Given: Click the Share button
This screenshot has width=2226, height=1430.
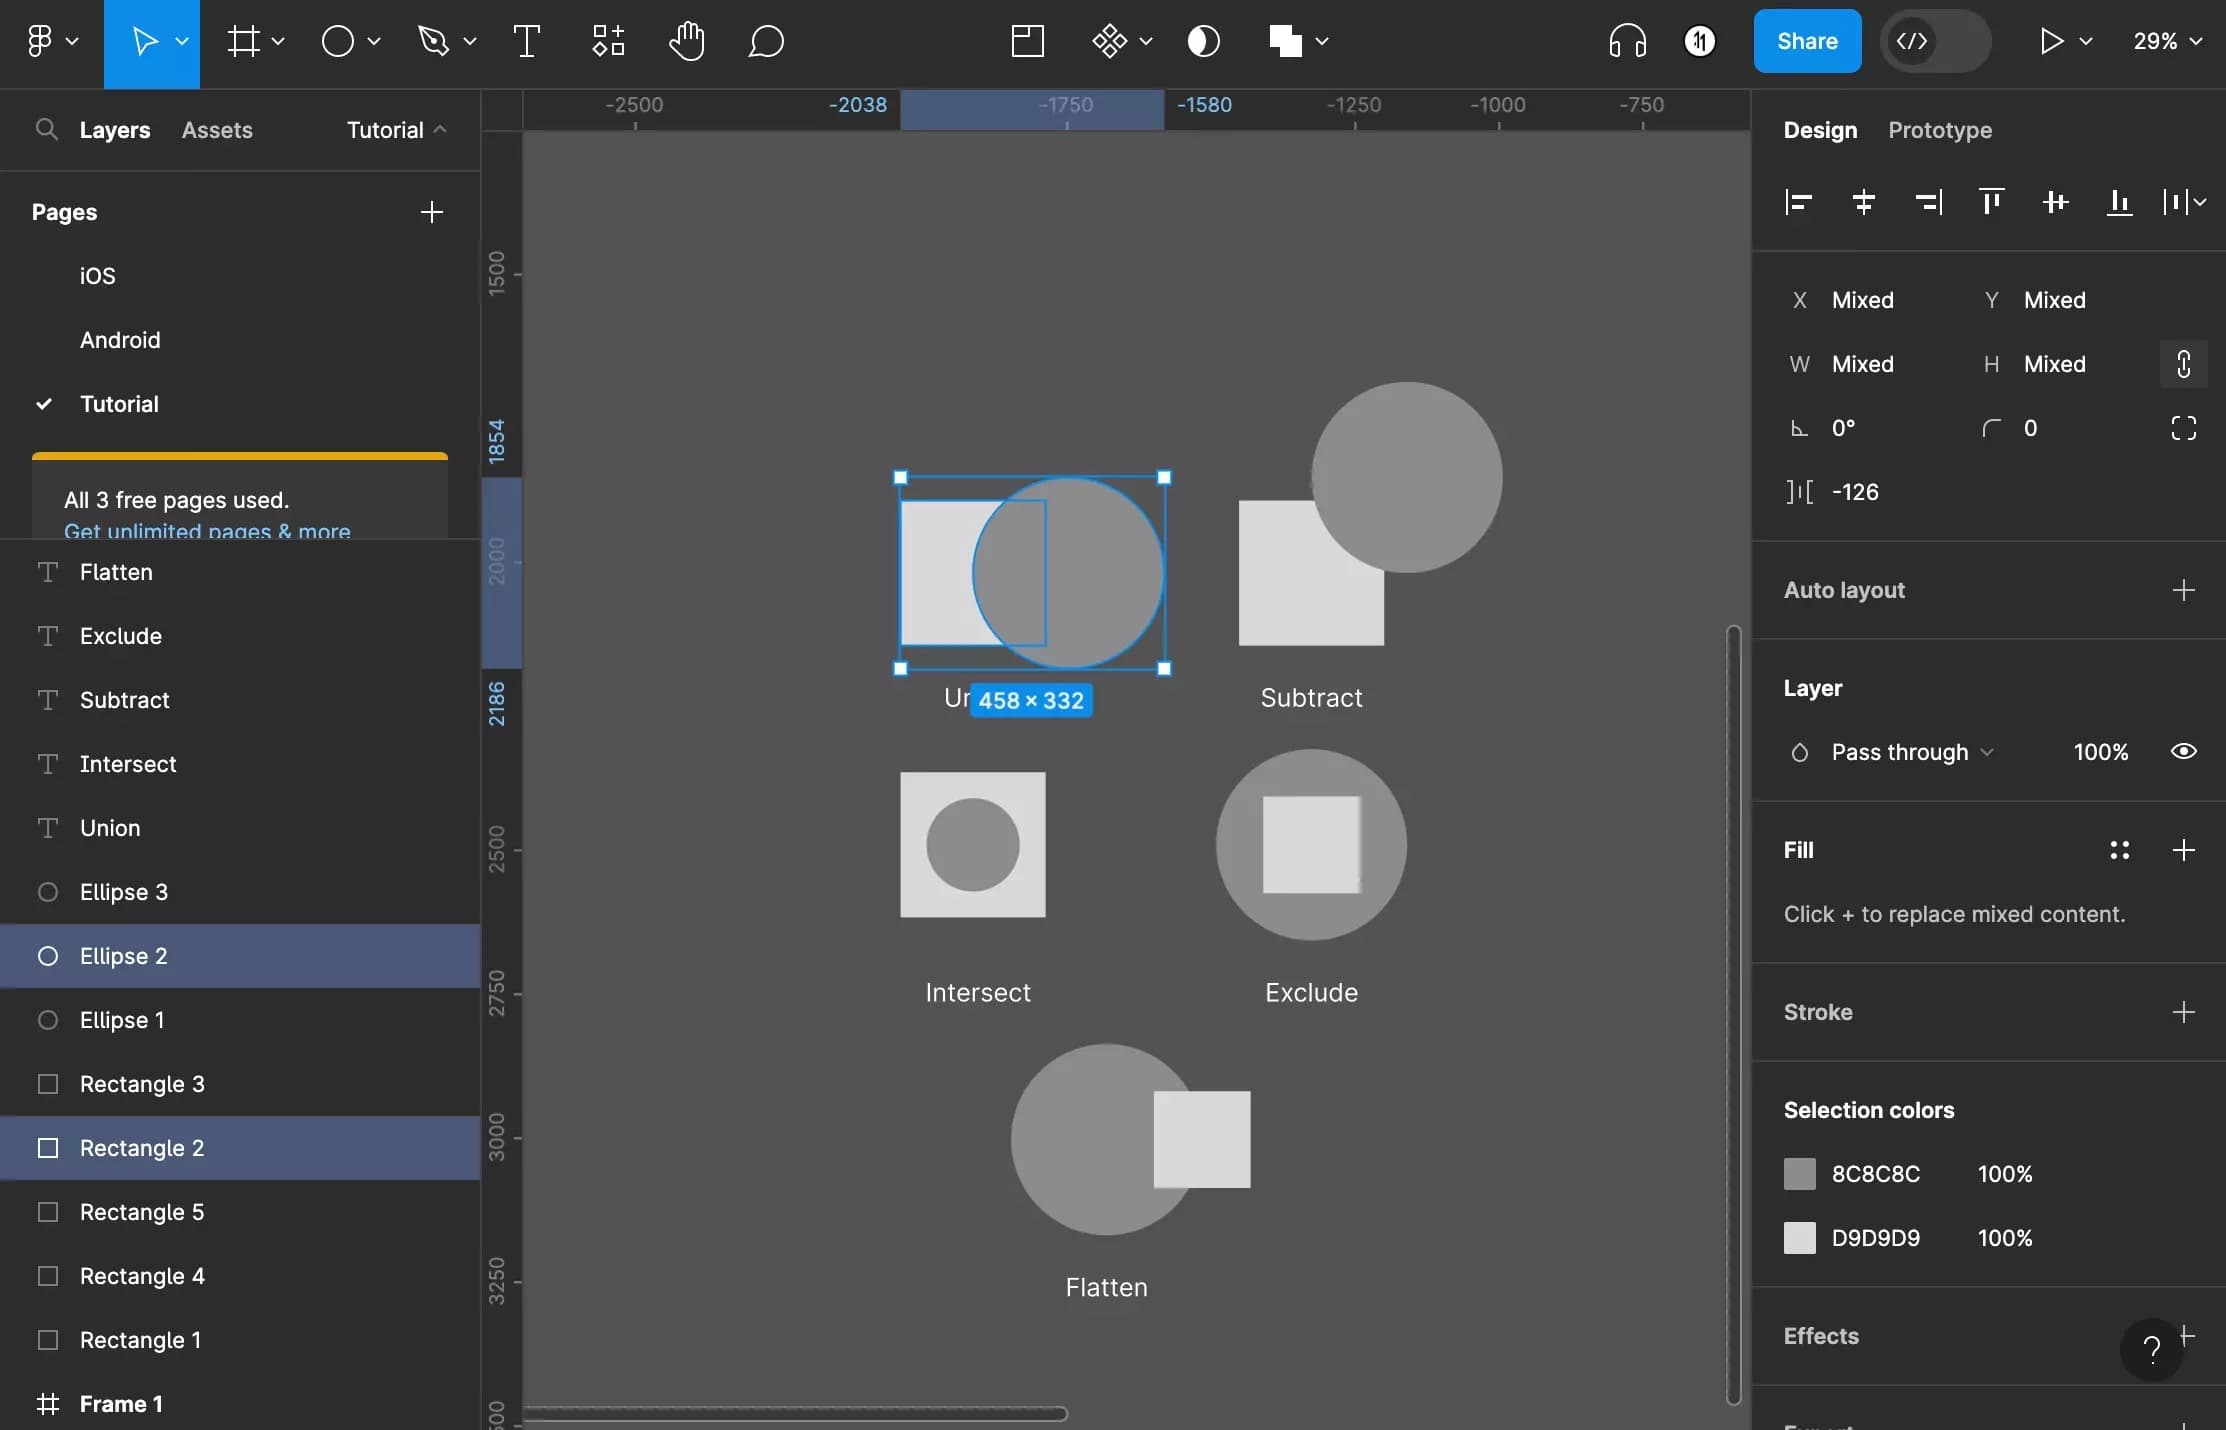Looking at the screenshot, I should (x=1807, y=42).
